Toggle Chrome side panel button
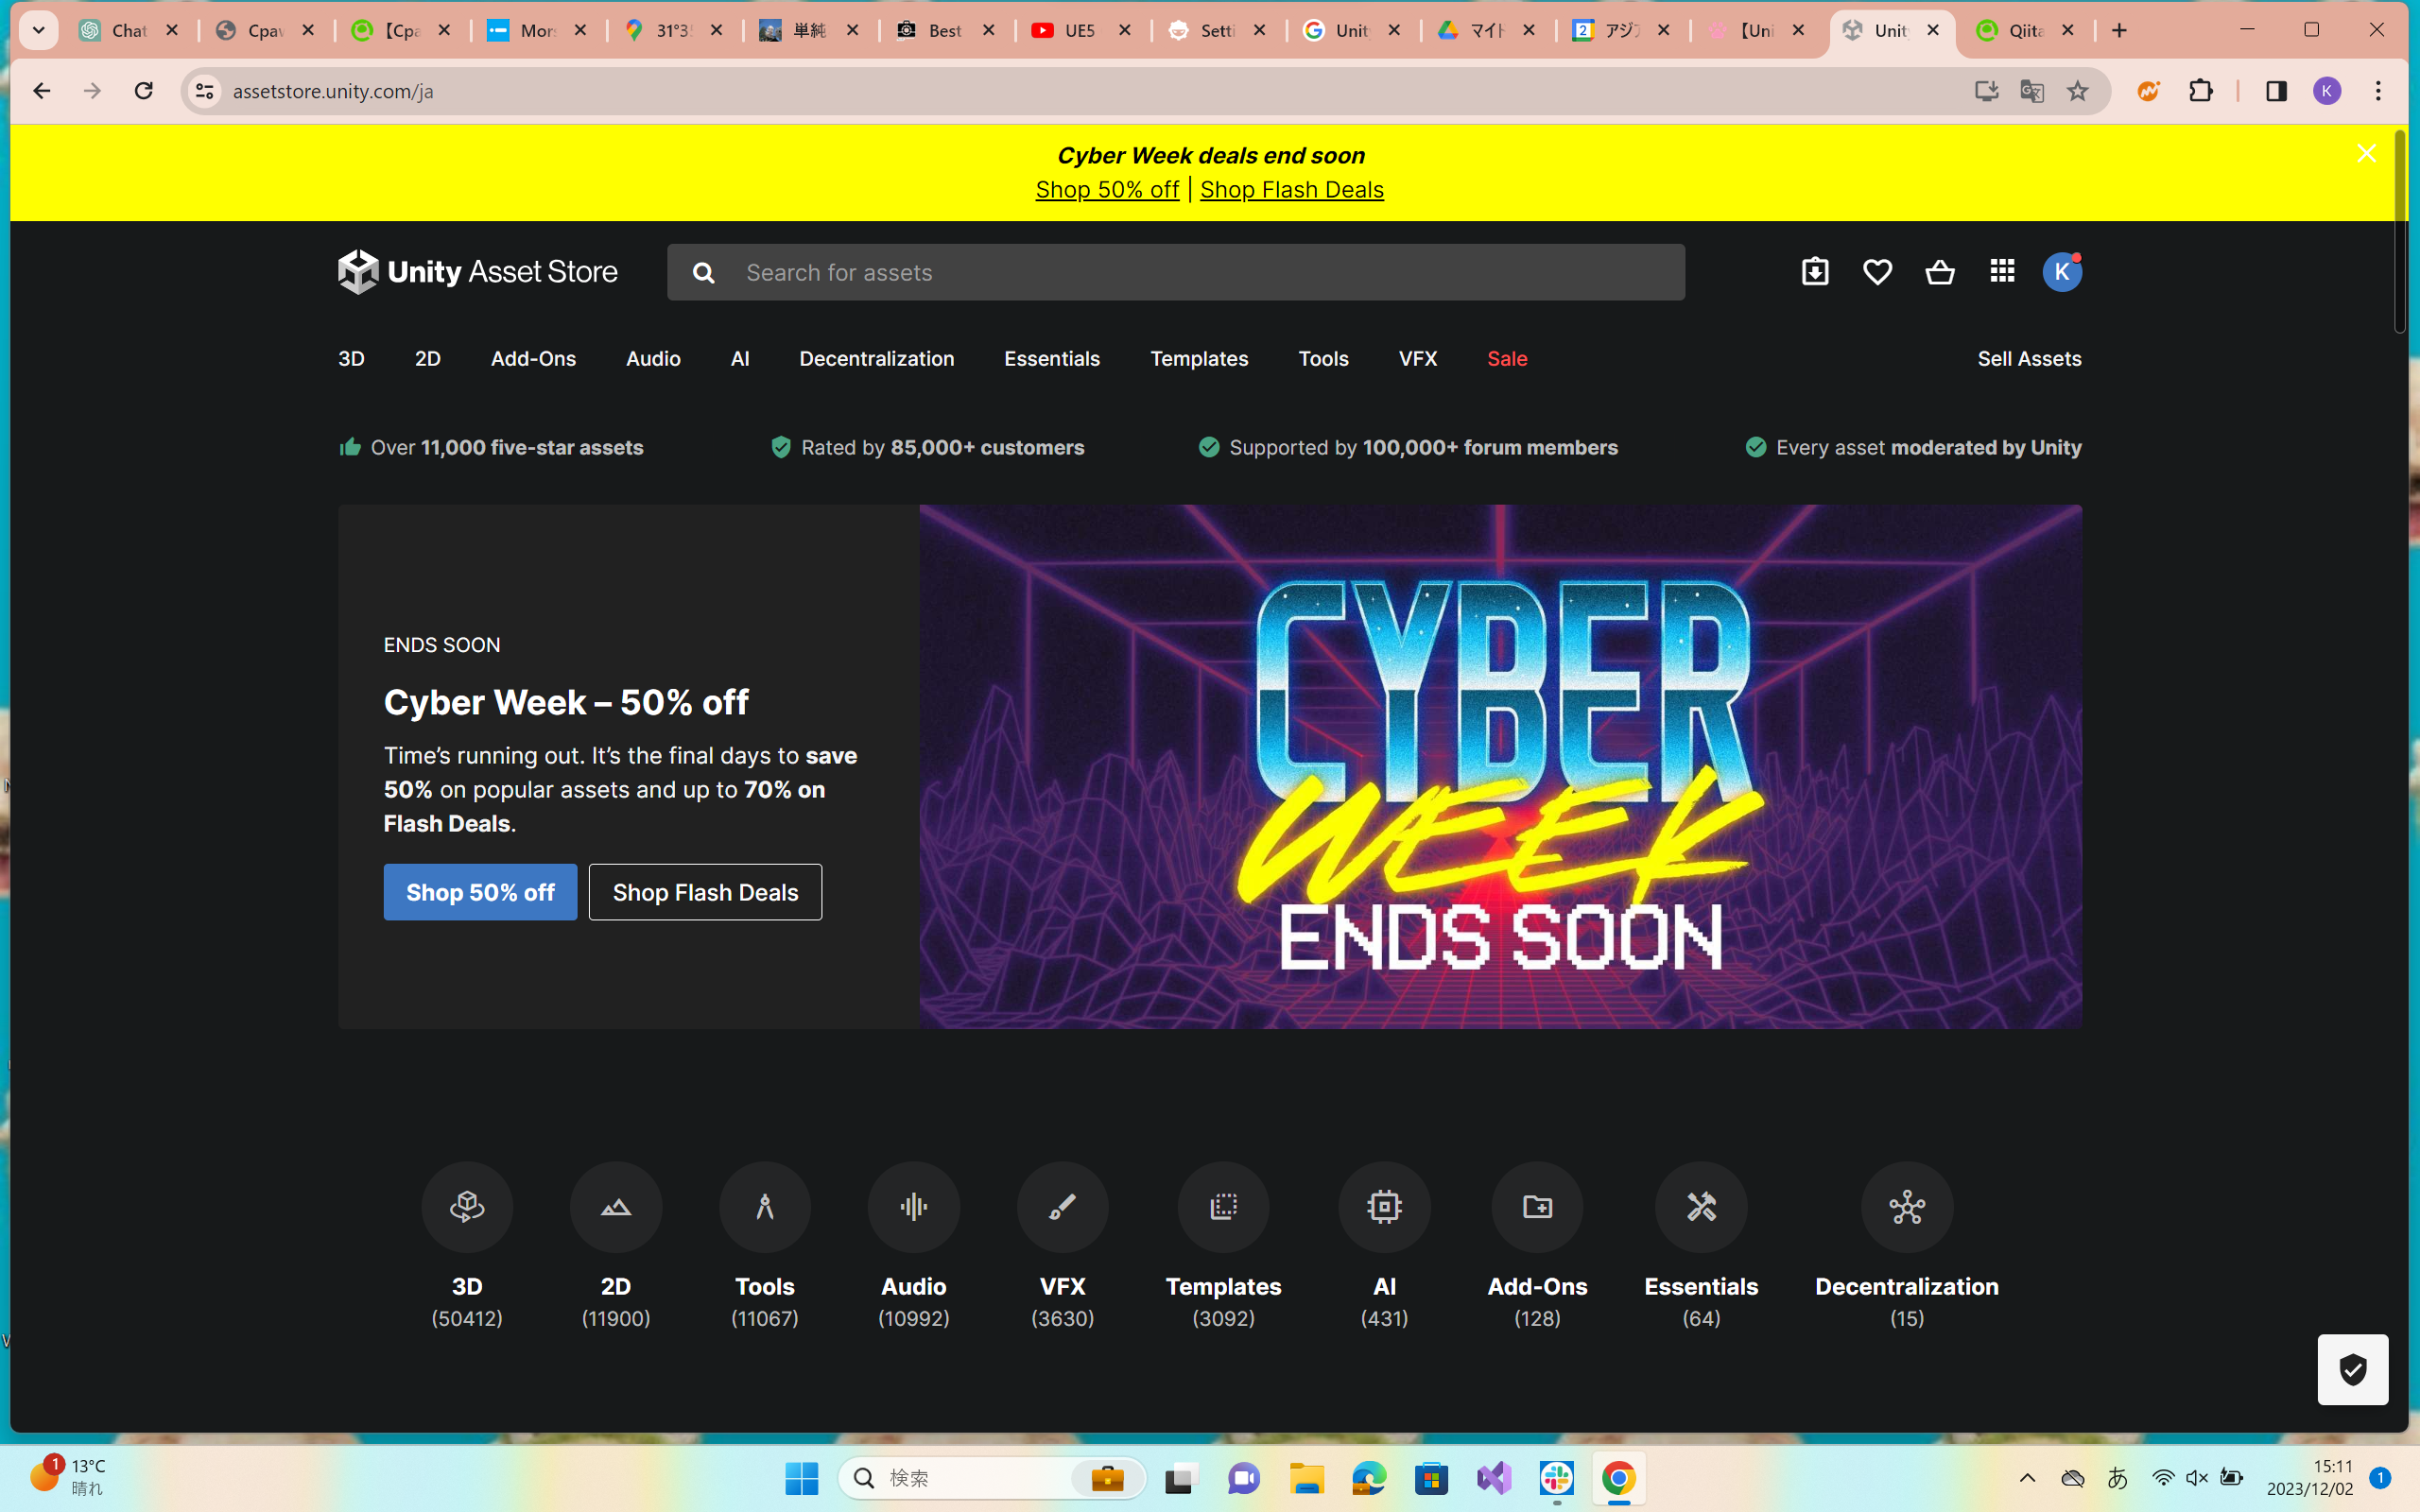This screenshot has height=1512, width=2420. [x=2276, y=91]
